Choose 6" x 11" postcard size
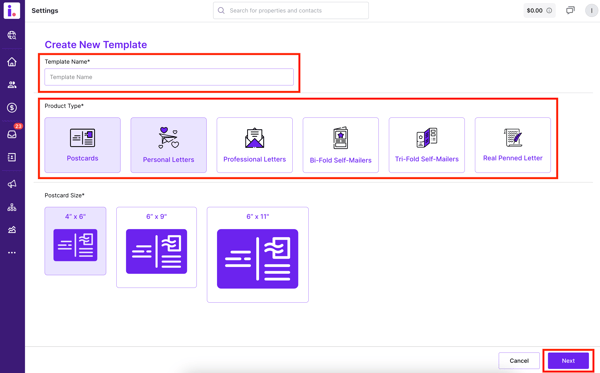 pyautogui.click(x=258, y=255)
